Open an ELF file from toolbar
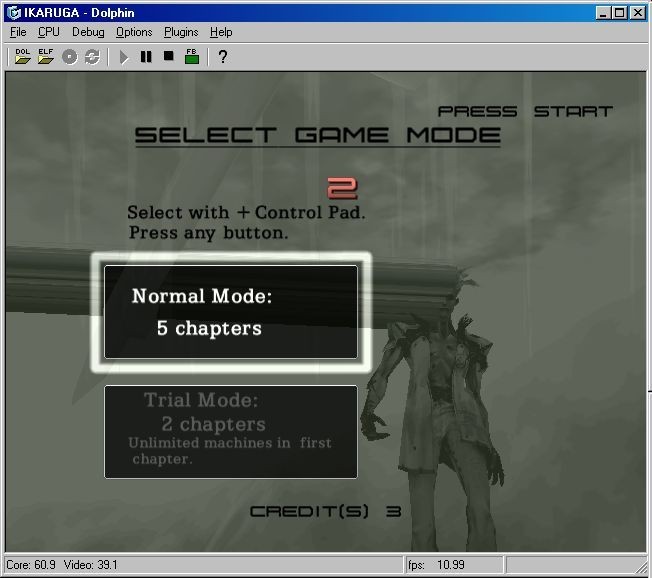This screenshot has width=652, height=578. coord(46,57)
